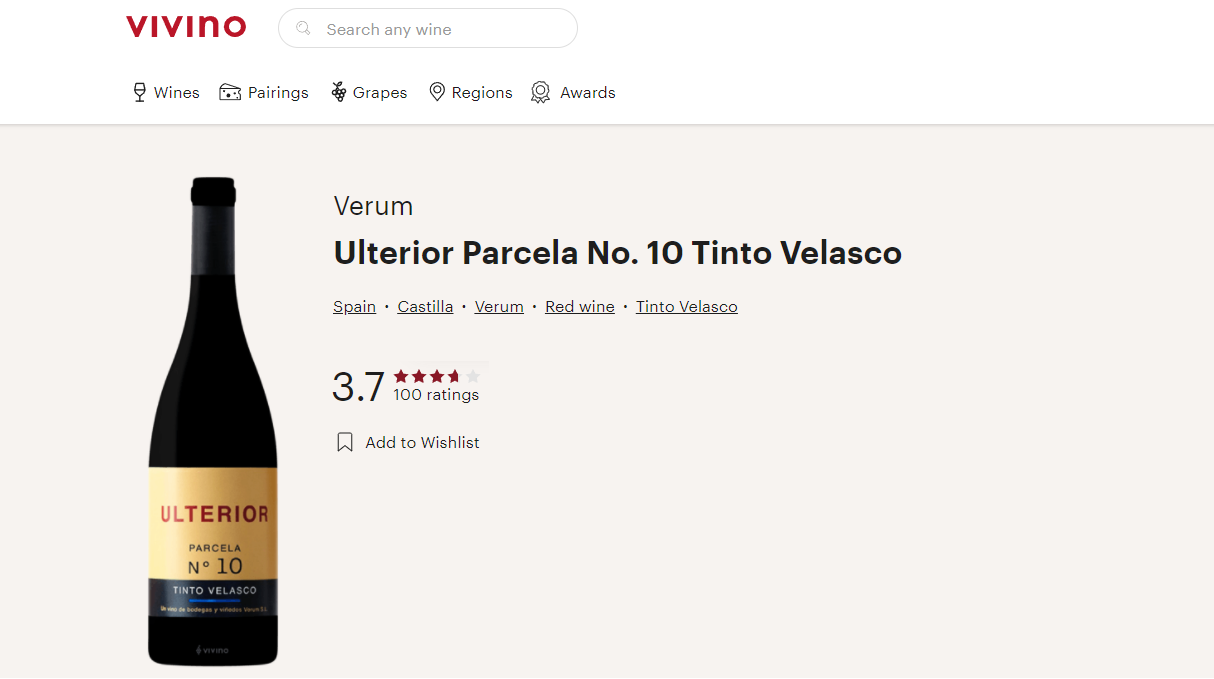
Task: Follow the Red wine link
Action: click(x=580, y=307)
